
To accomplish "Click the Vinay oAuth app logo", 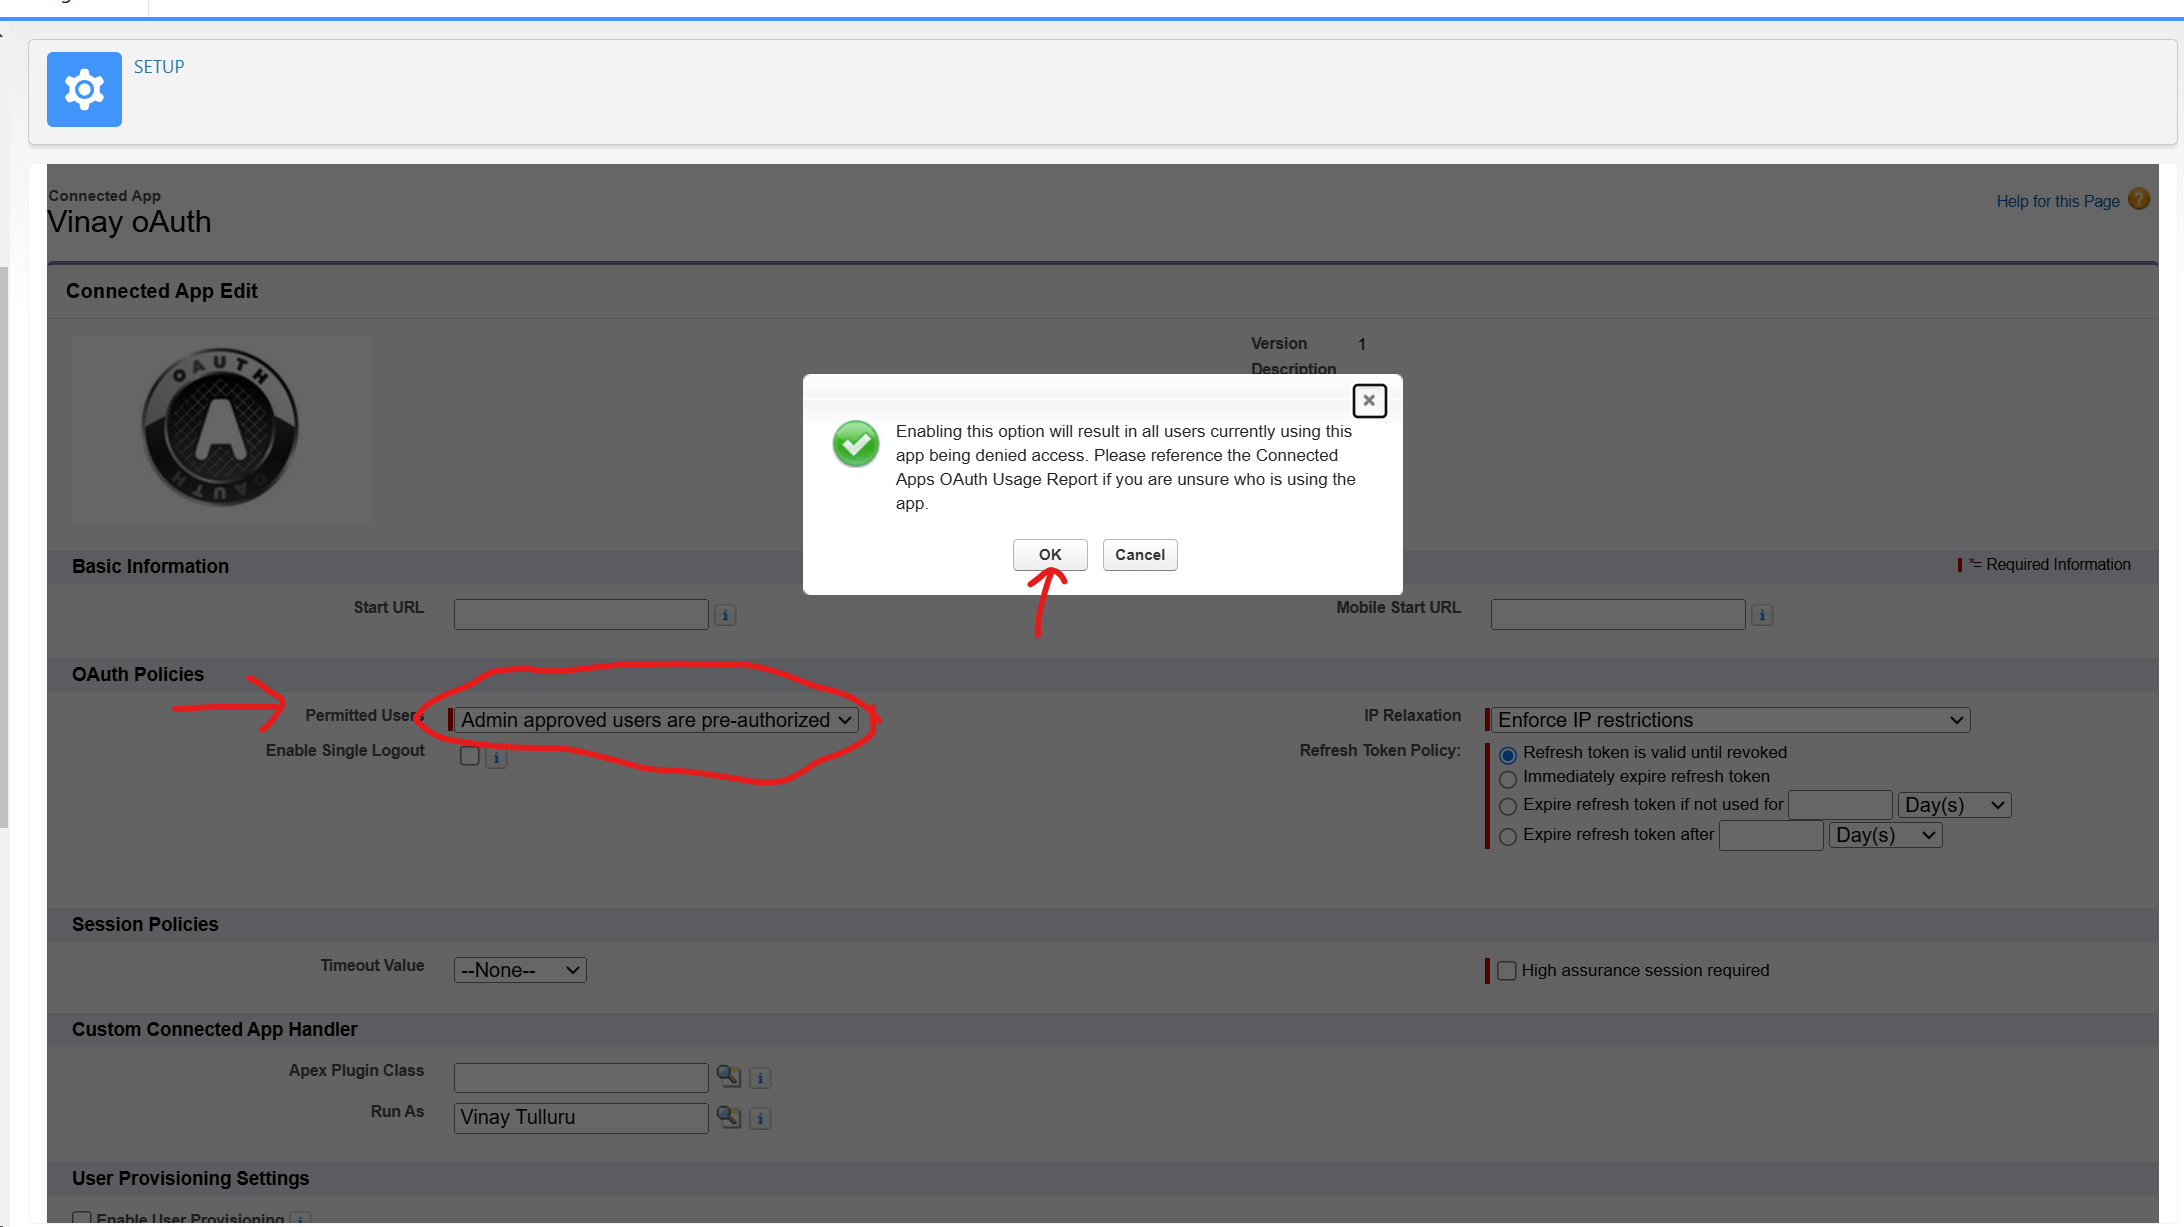I will [220, 427].
